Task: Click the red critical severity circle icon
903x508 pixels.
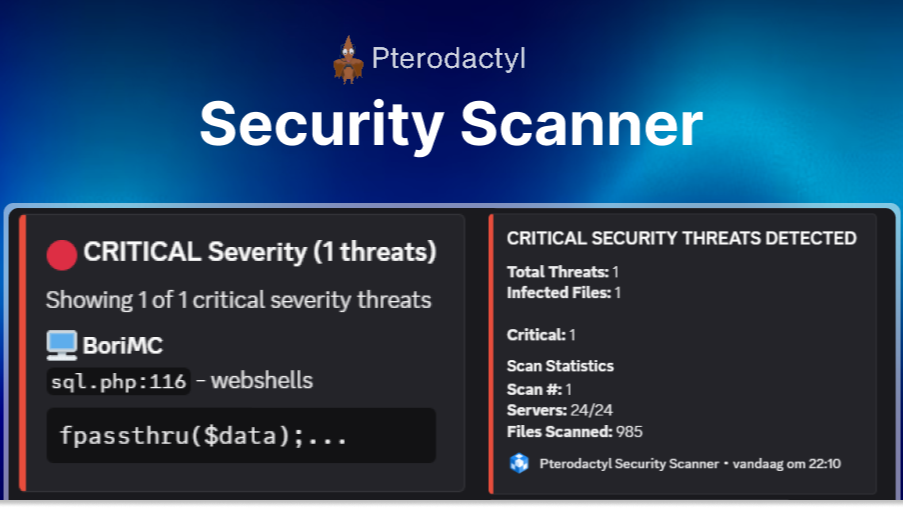Action: click(x=62, y=254)
